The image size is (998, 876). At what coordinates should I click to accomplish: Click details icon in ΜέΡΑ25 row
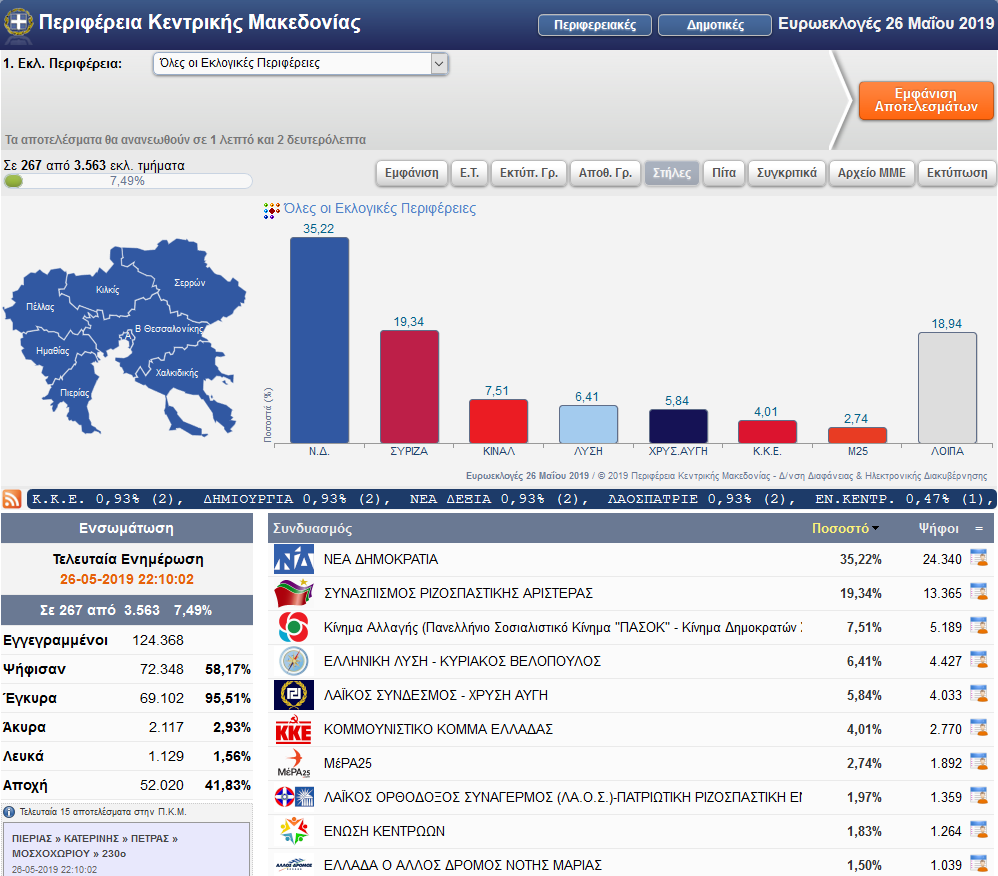tap(978, 763)
